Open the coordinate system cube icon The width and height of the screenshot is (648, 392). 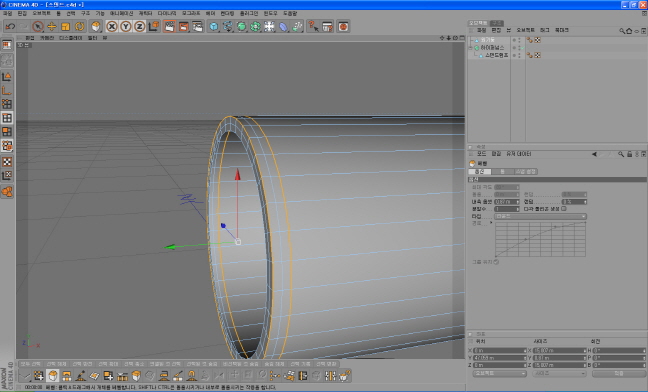[x=154, y=26]
